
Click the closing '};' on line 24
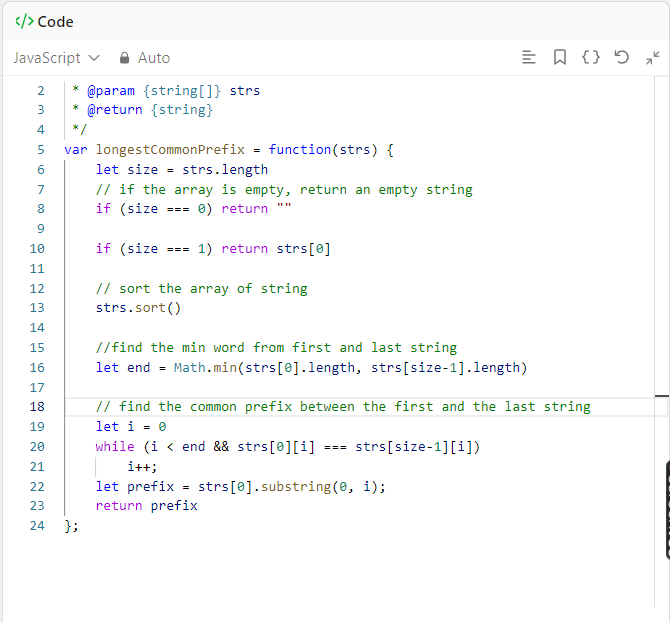coord(71,526)
